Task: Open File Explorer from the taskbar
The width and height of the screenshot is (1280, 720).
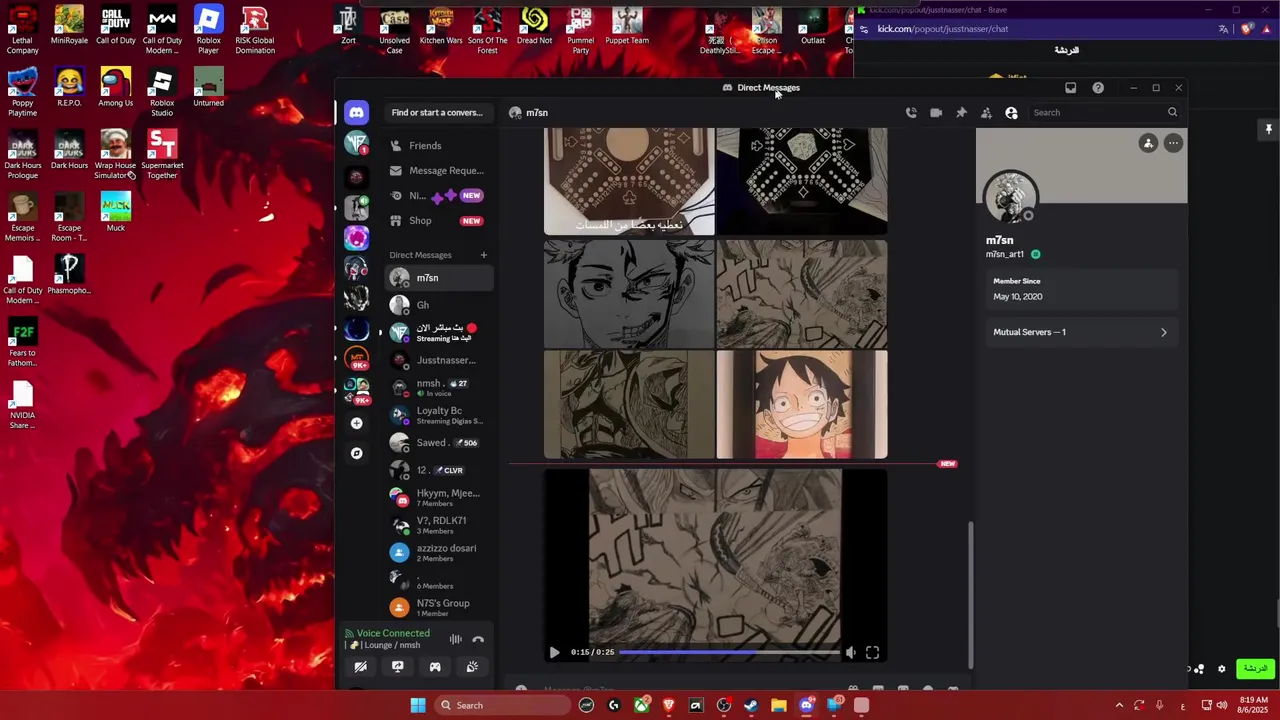Action: click(778, 705)
